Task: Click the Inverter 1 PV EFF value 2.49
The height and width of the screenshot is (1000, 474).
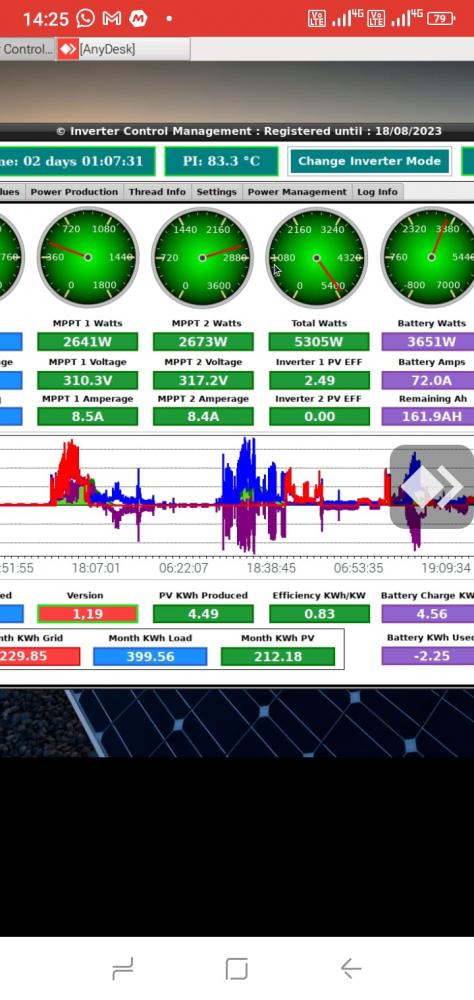Action: (x=319, y=380)
